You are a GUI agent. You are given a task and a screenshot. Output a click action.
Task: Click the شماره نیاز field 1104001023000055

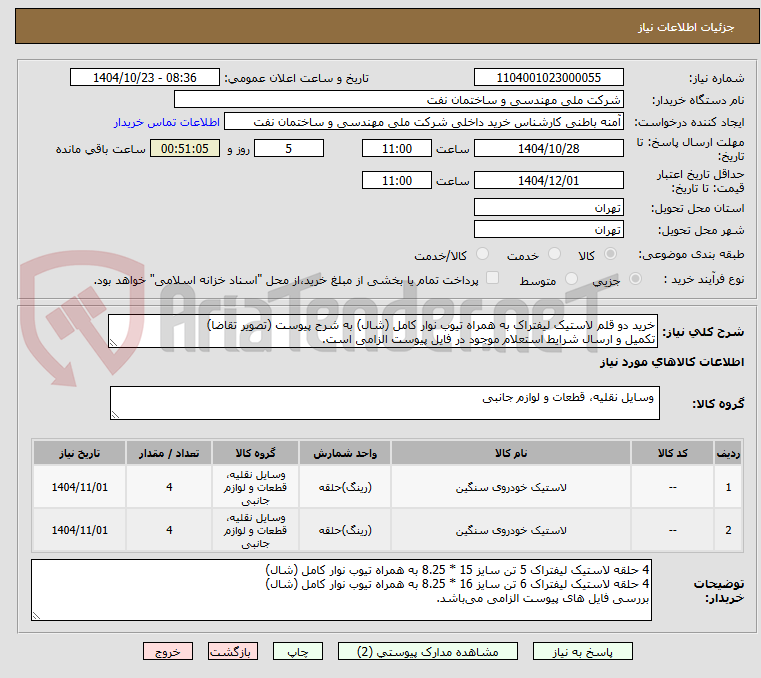(x=548, y=78)
